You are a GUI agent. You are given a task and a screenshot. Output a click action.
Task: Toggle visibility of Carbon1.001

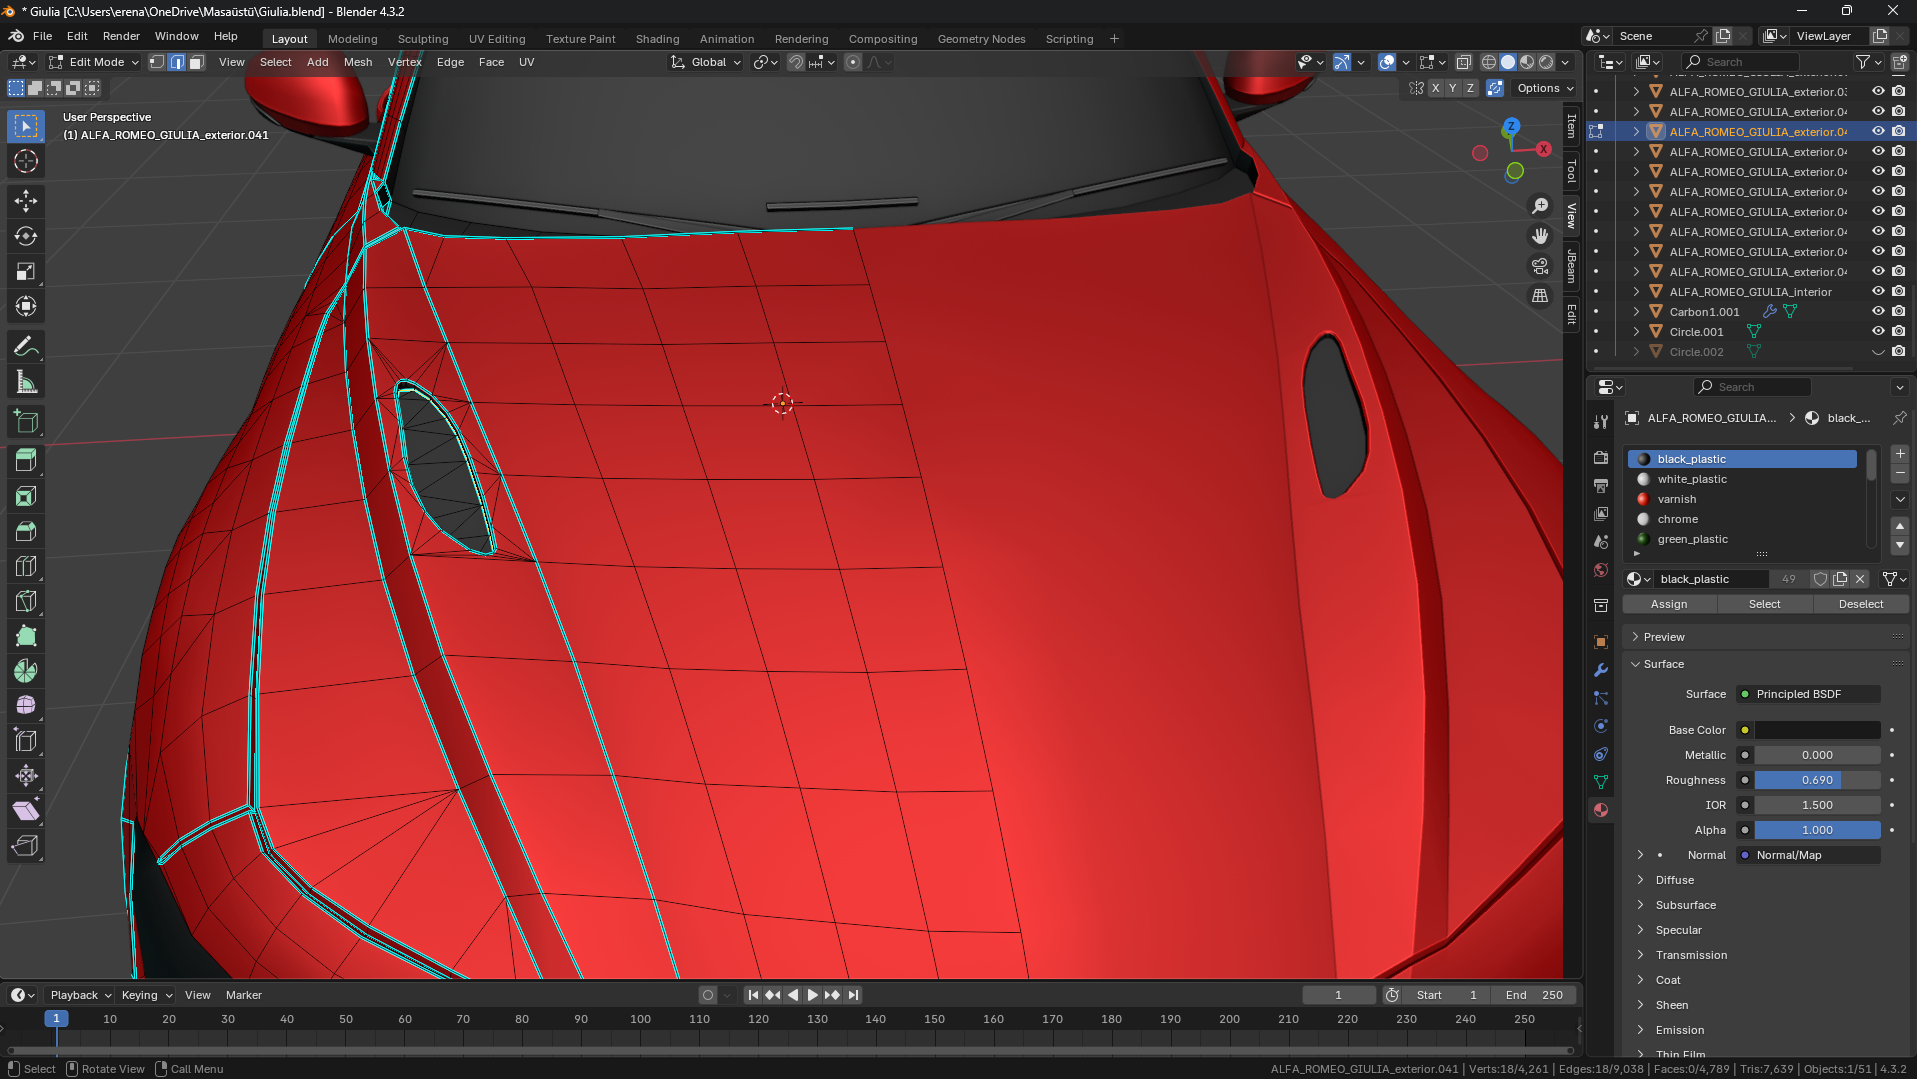click(x=1878, y=312)
